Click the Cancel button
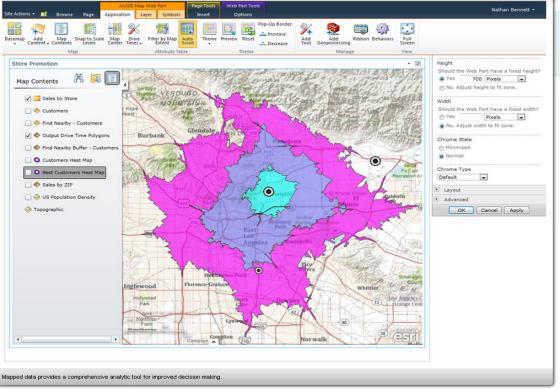This screenshot has height=389, width=560. [489, 210]
